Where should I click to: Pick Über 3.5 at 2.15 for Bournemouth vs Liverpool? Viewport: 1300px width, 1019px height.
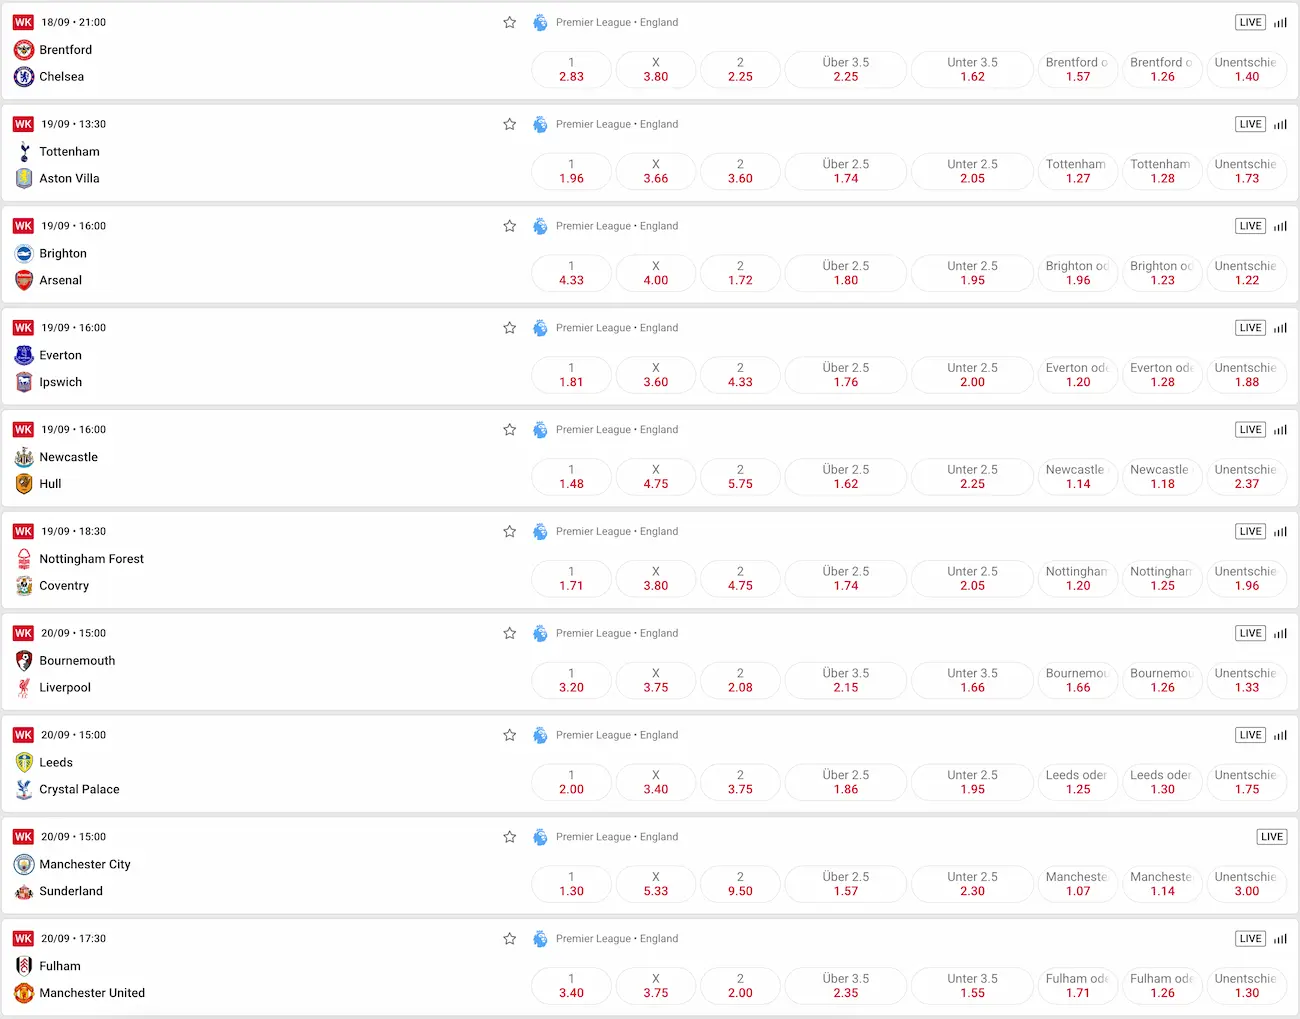point(846,680)
